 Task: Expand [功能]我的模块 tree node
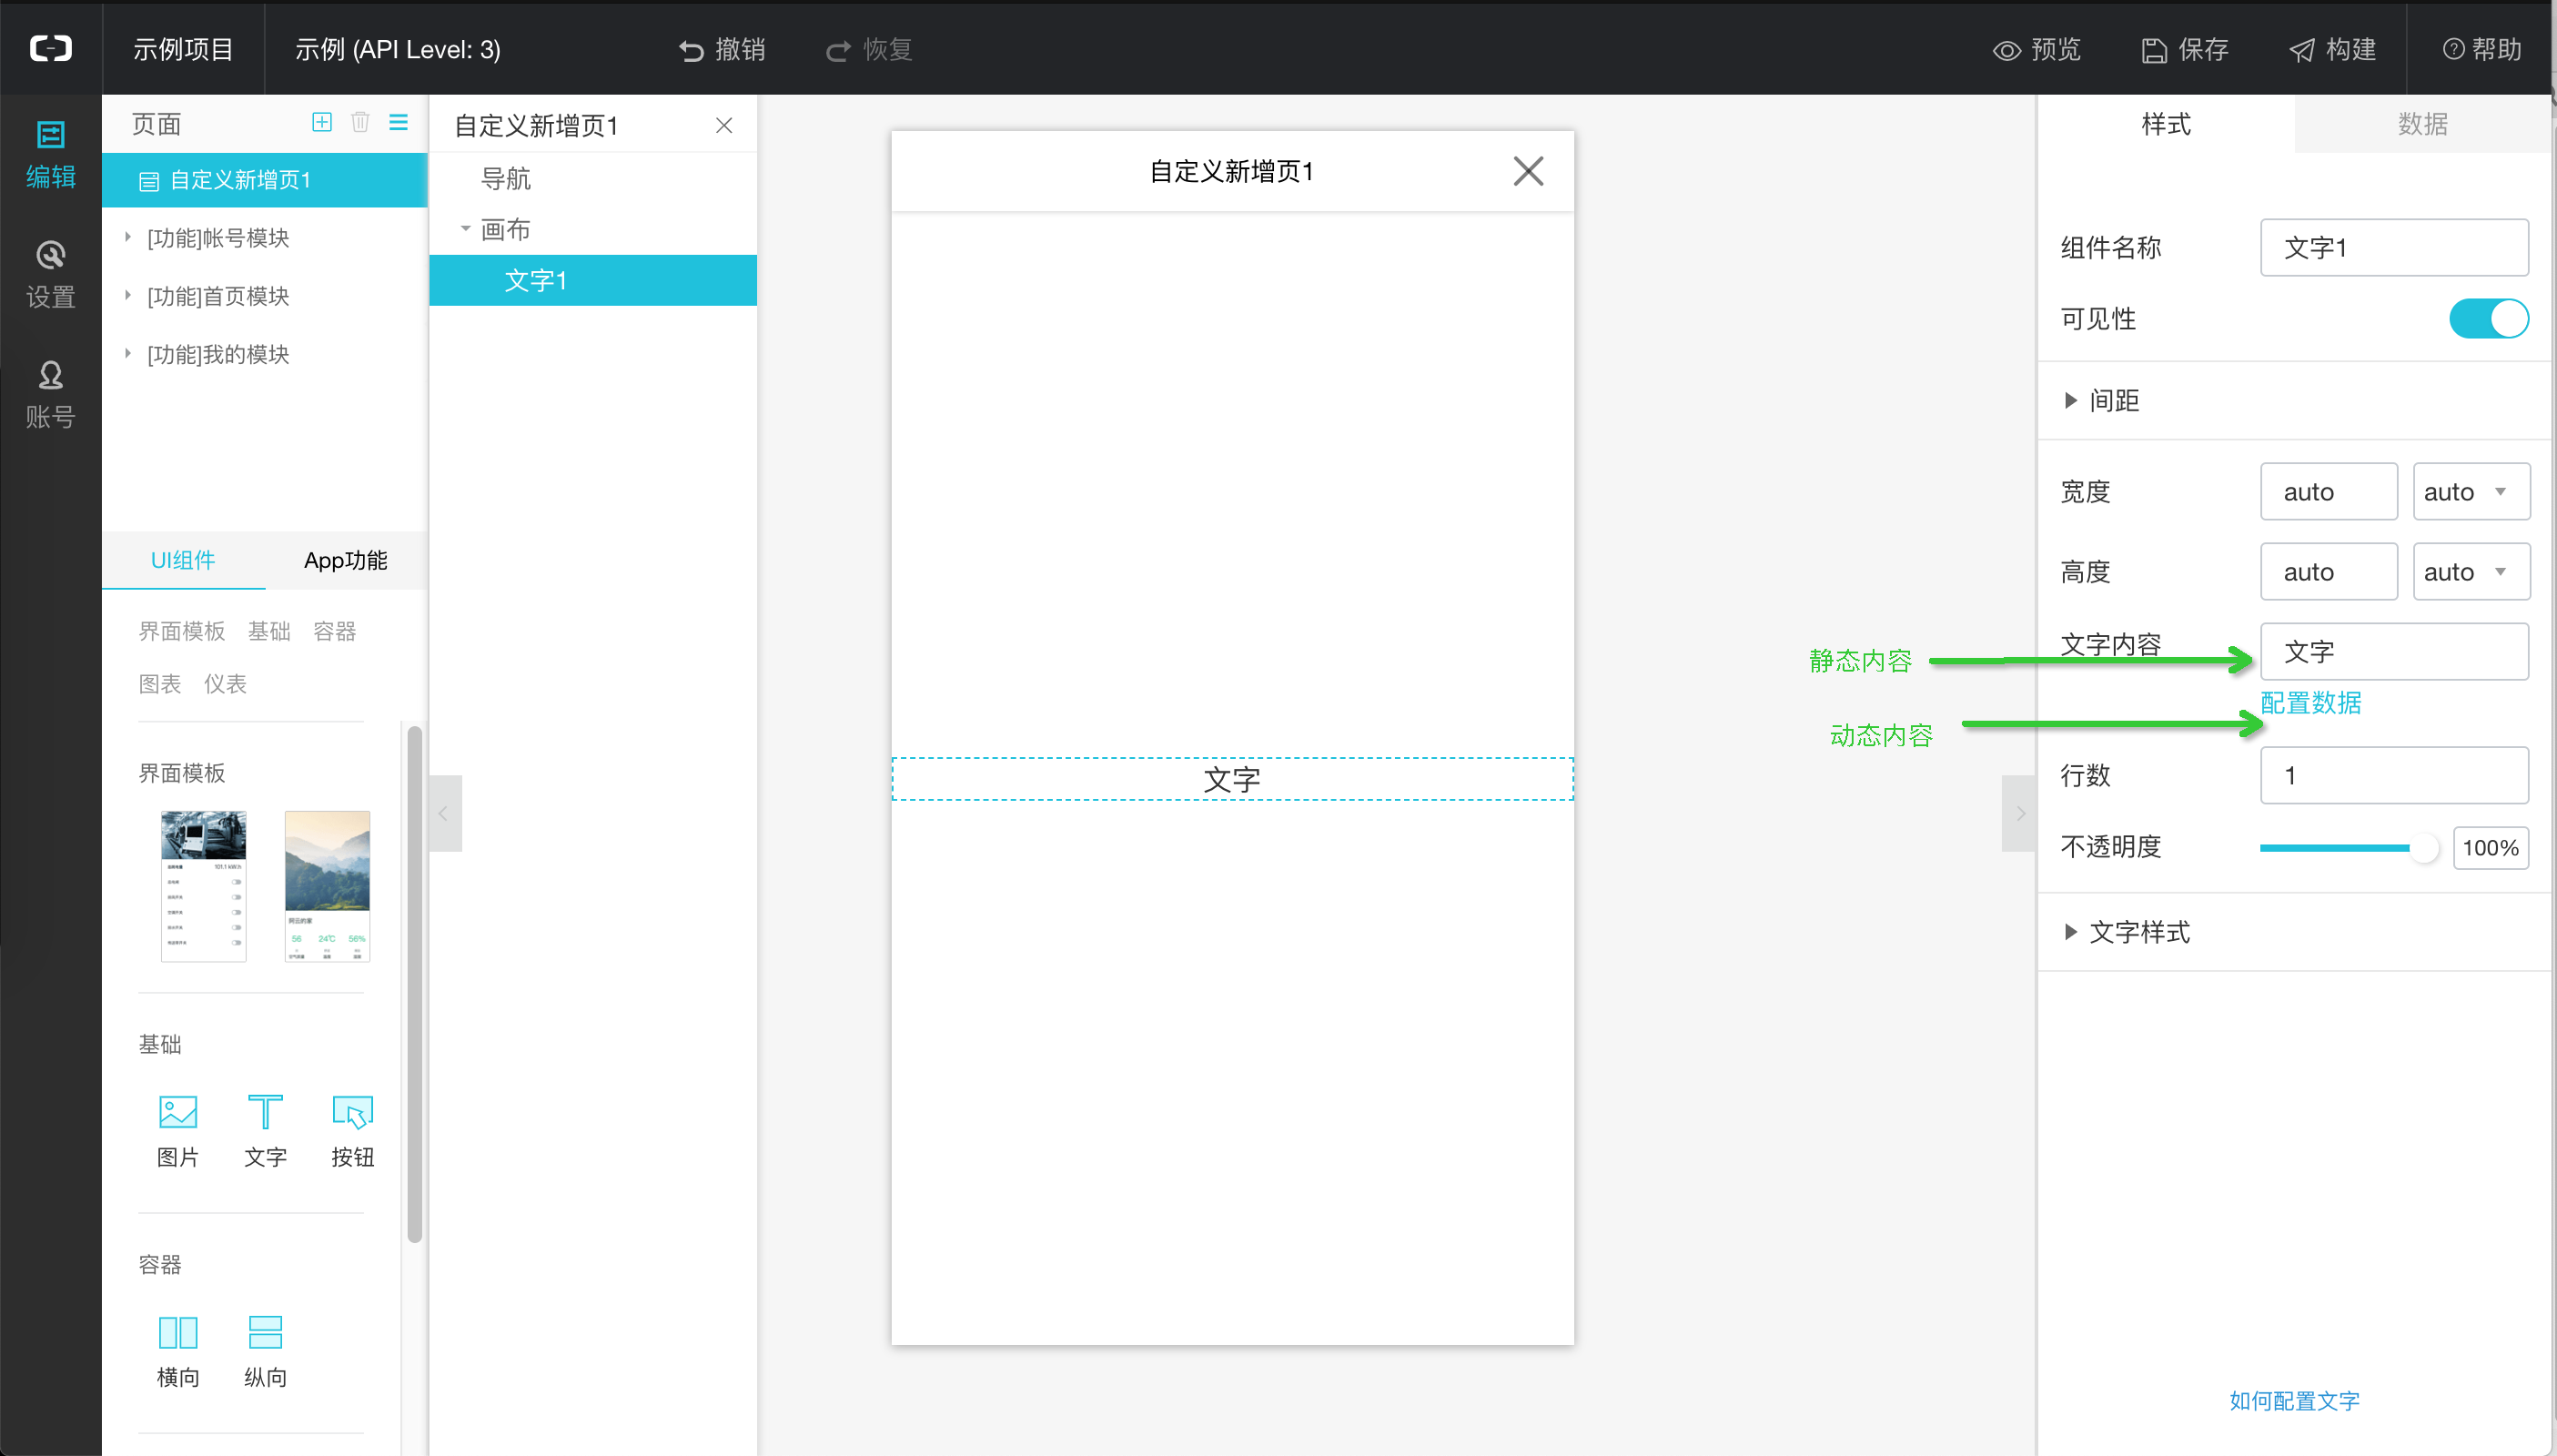128,353
